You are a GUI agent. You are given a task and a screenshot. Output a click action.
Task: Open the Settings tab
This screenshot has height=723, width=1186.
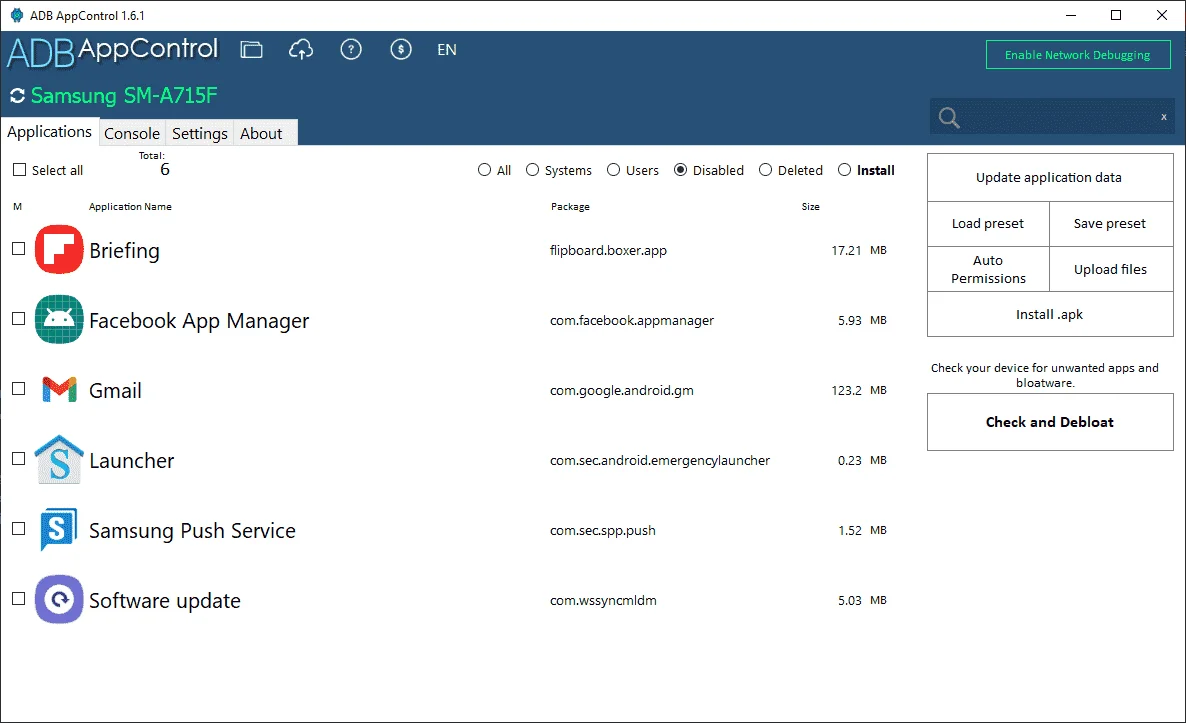(200, 133)
